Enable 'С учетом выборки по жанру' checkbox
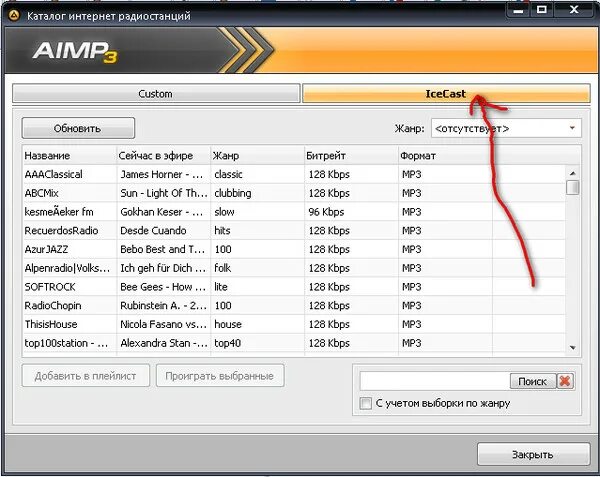Image resolution: width=600 pixels, height=477 pixels. pyautogui.click(x=365, y=403)
